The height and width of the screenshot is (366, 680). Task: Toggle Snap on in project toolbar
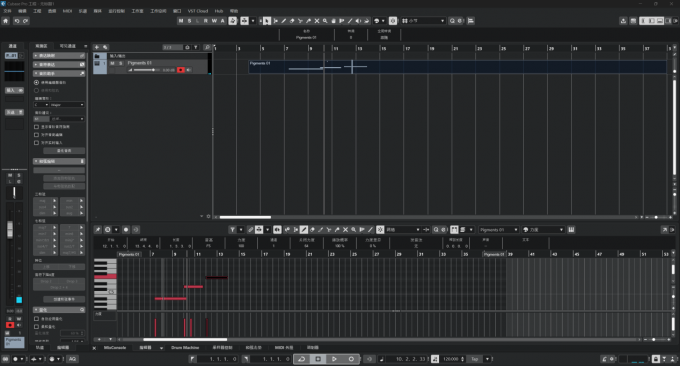click(392, 21)
